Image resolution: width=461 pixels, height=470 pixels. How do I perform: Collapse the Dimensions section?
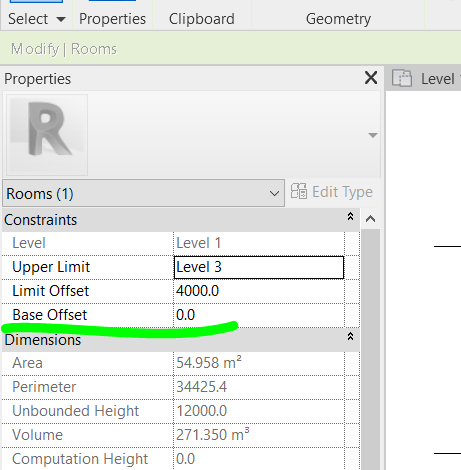[350, 337]
